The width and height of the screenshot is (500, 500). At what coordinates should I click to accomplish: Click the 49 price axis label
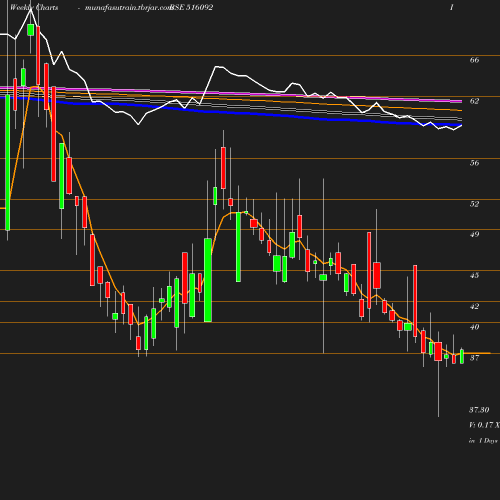[x=474, y=235]
